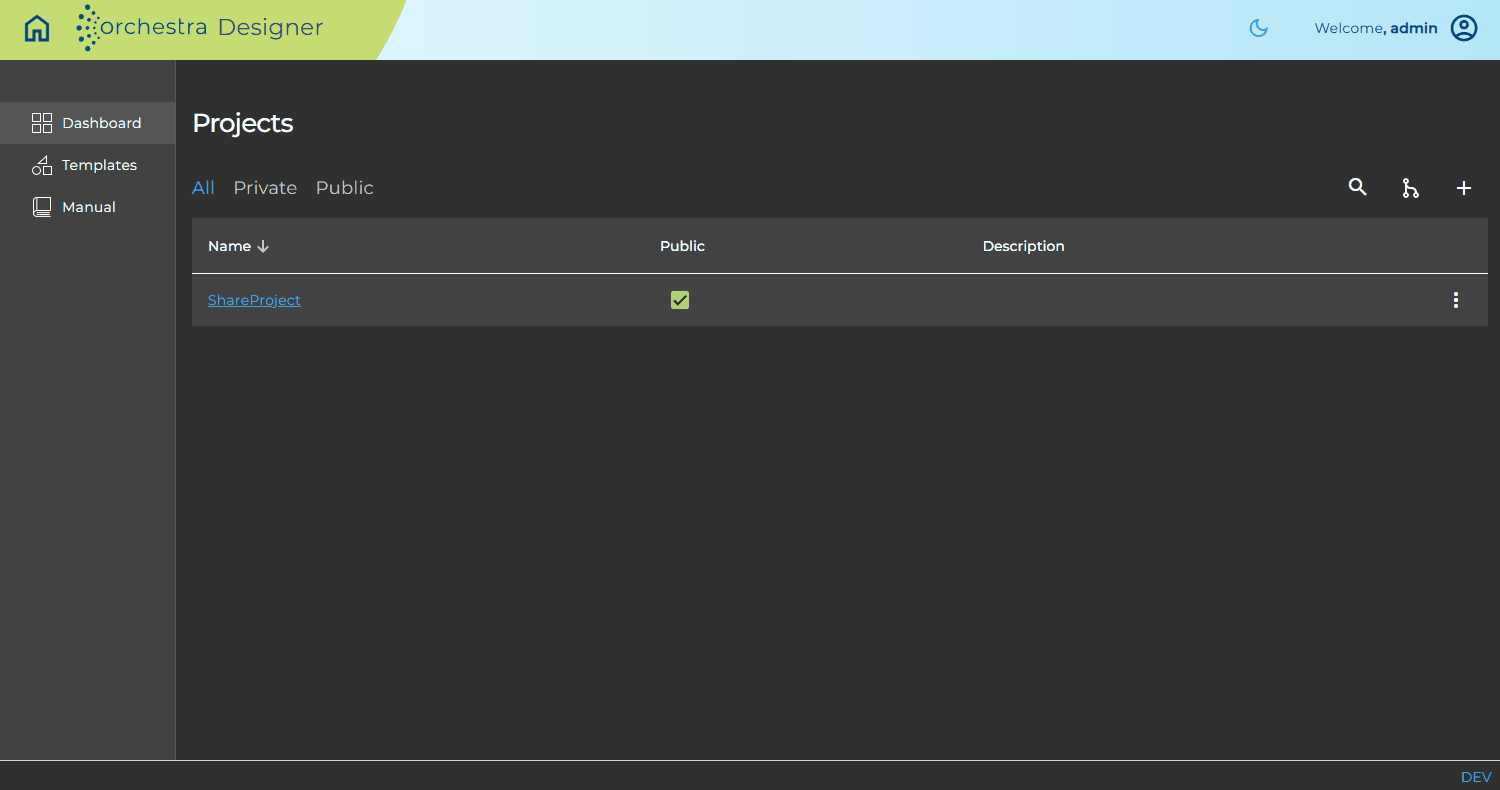Viewport: 1500px width, 790px height.
Task: Click the Orchestra Designer logo
Action: (200, 28)
